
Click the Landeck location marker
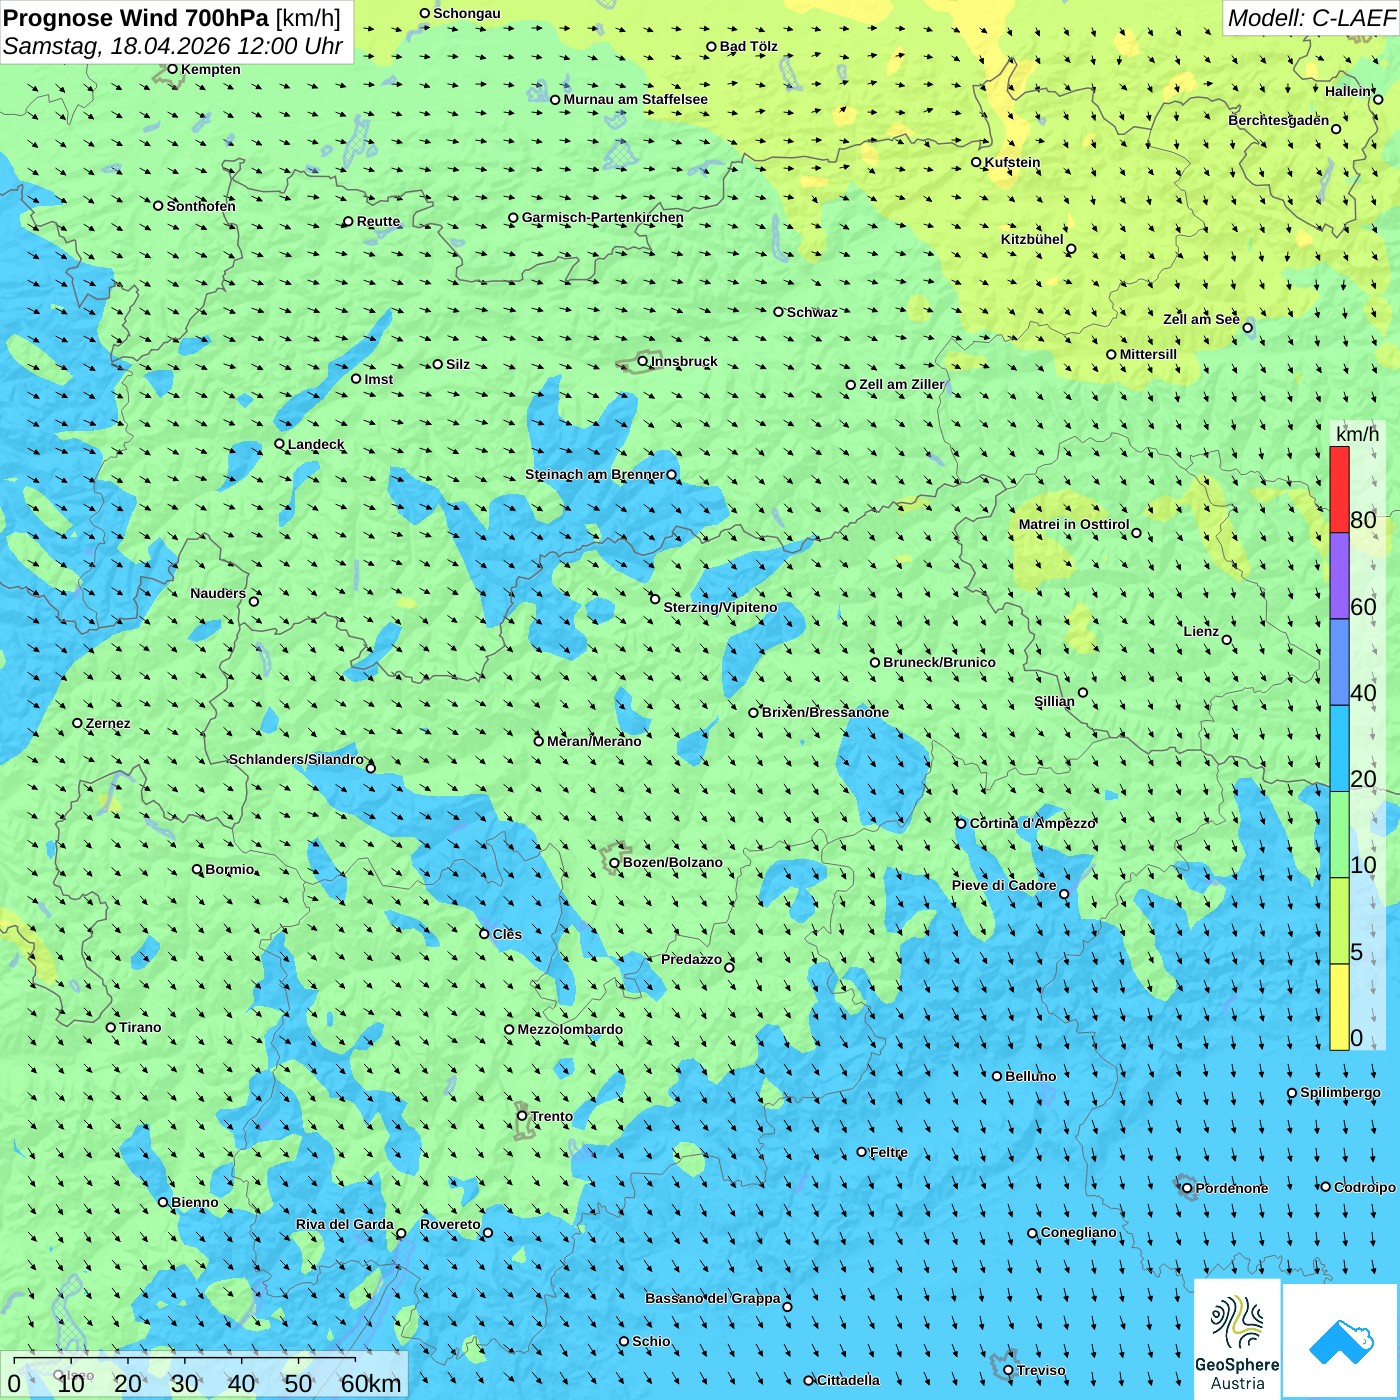pyautogui.click(x=280, y=444)
